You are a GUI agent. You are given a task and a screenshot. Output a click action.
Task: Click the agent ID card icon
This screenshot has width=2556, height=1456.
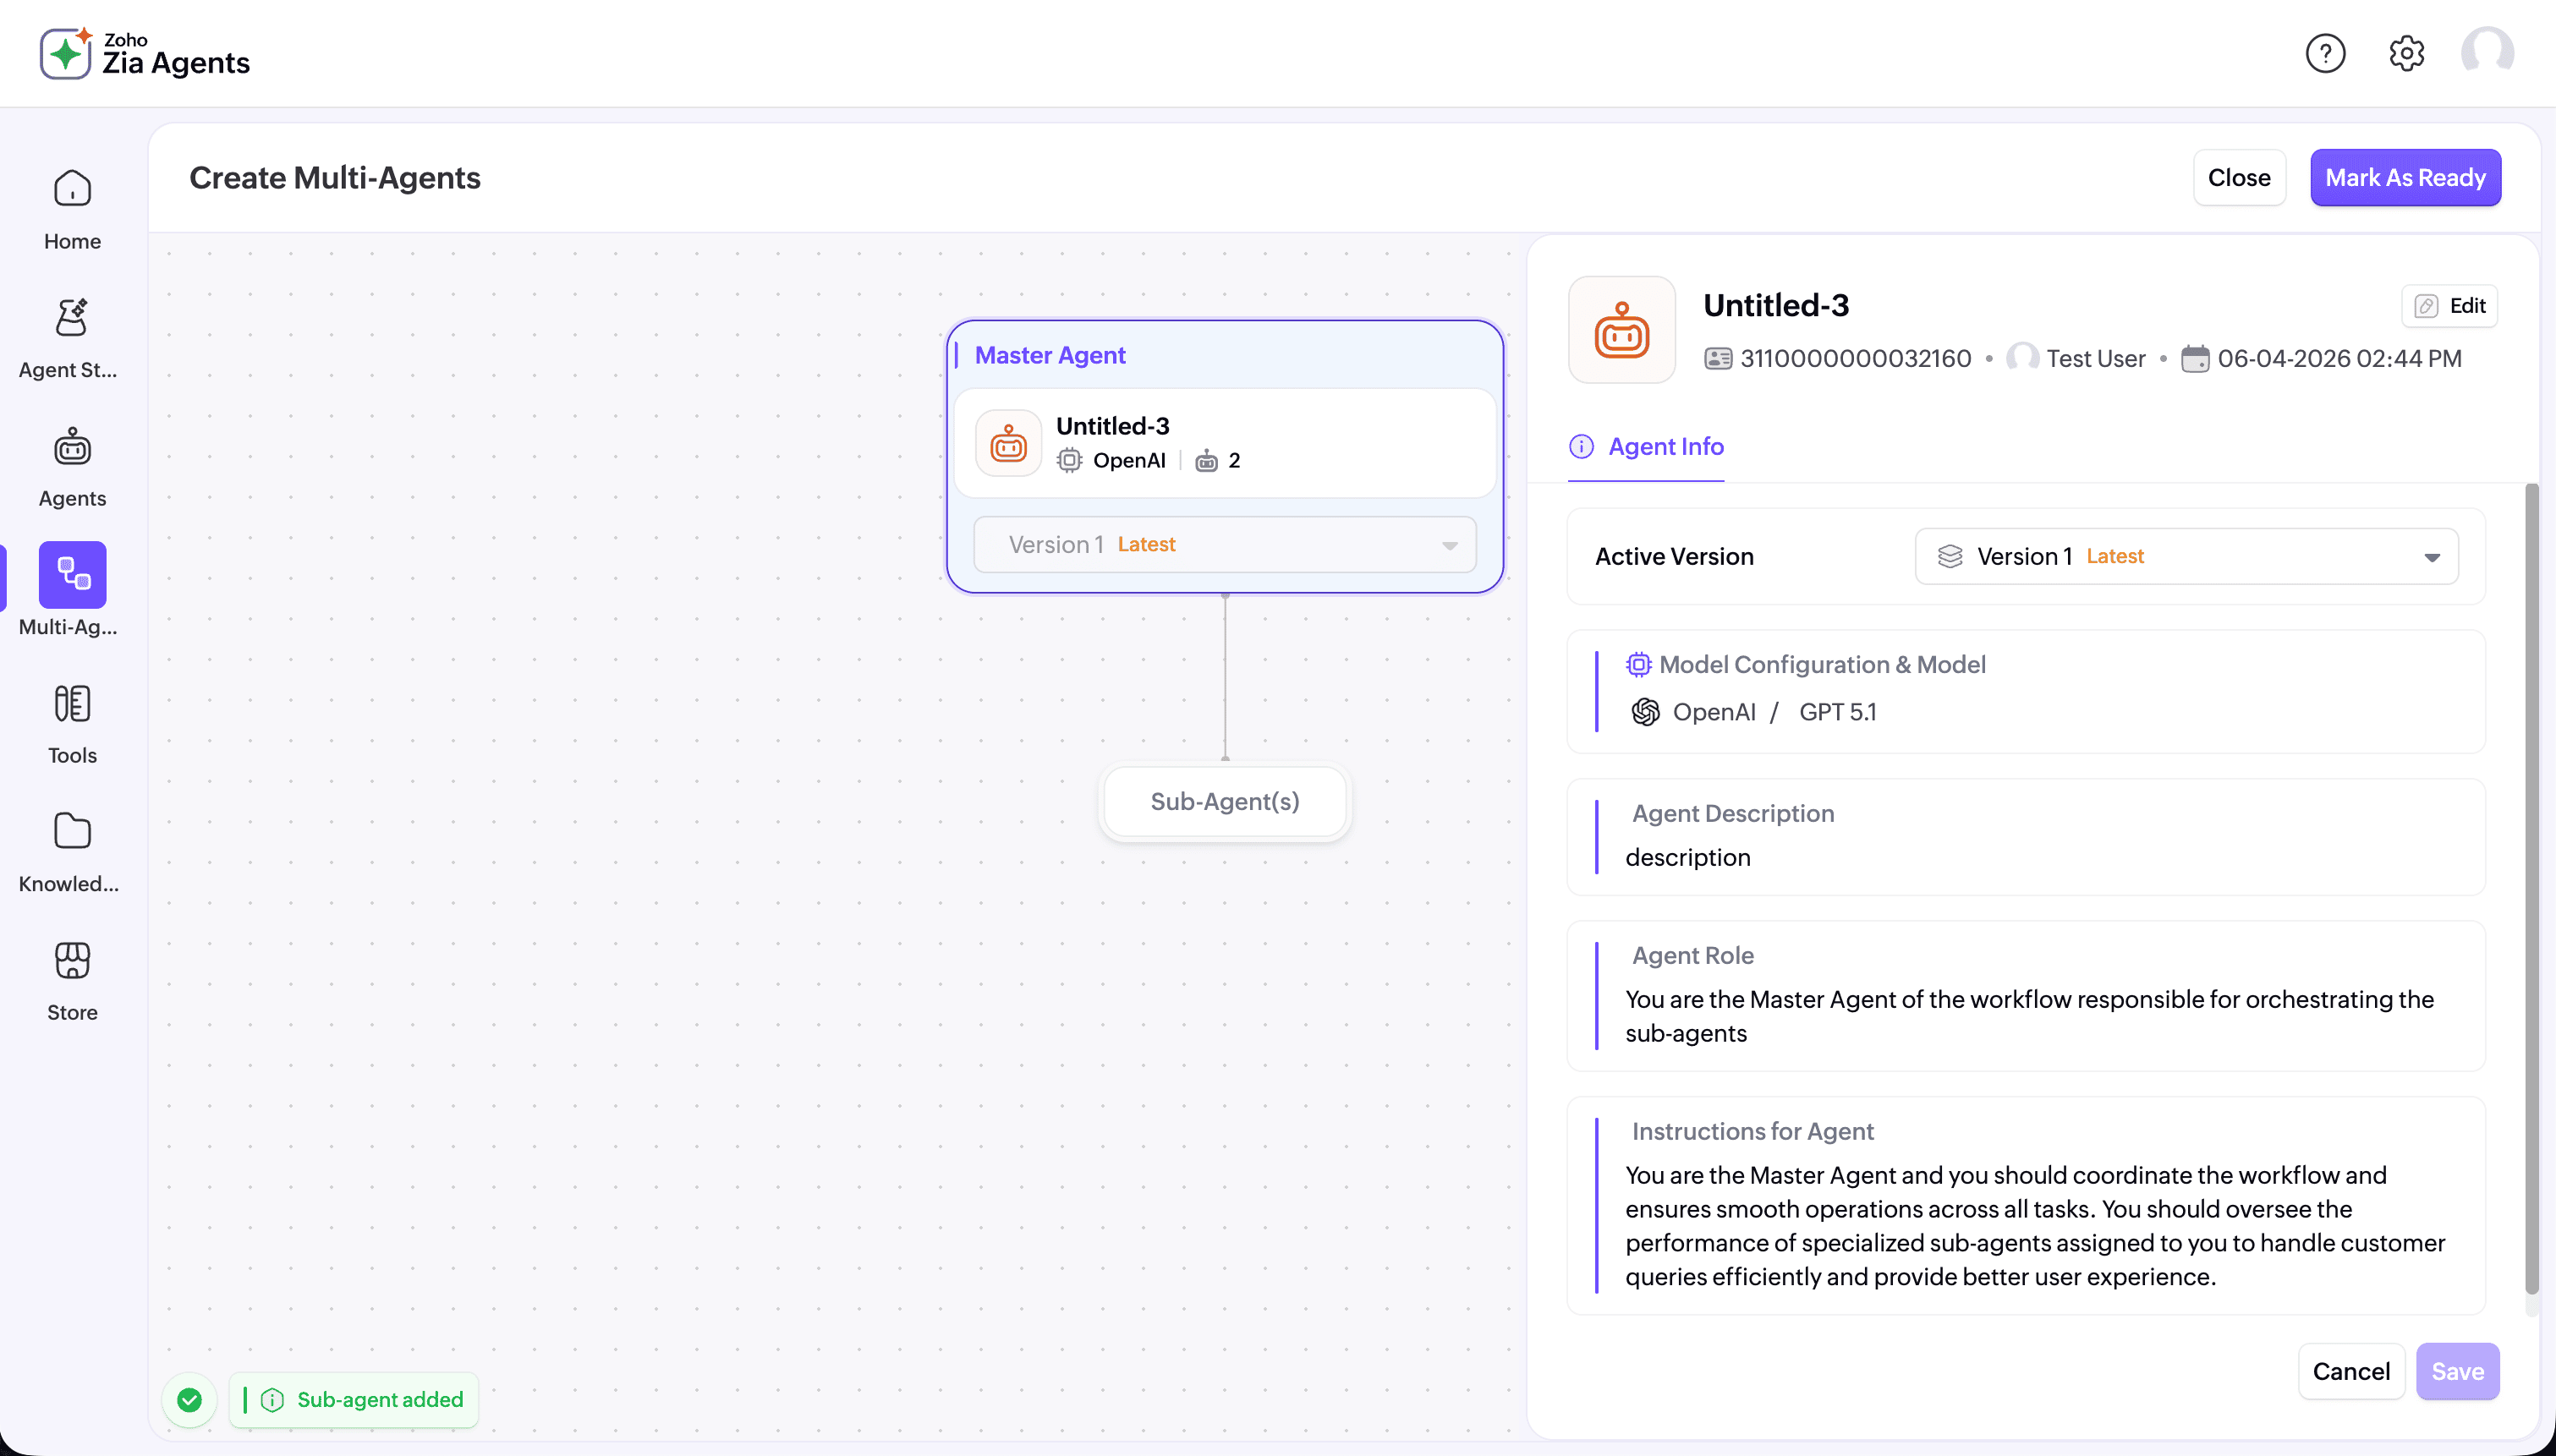pyautogui.click(x=1717, y=359)
